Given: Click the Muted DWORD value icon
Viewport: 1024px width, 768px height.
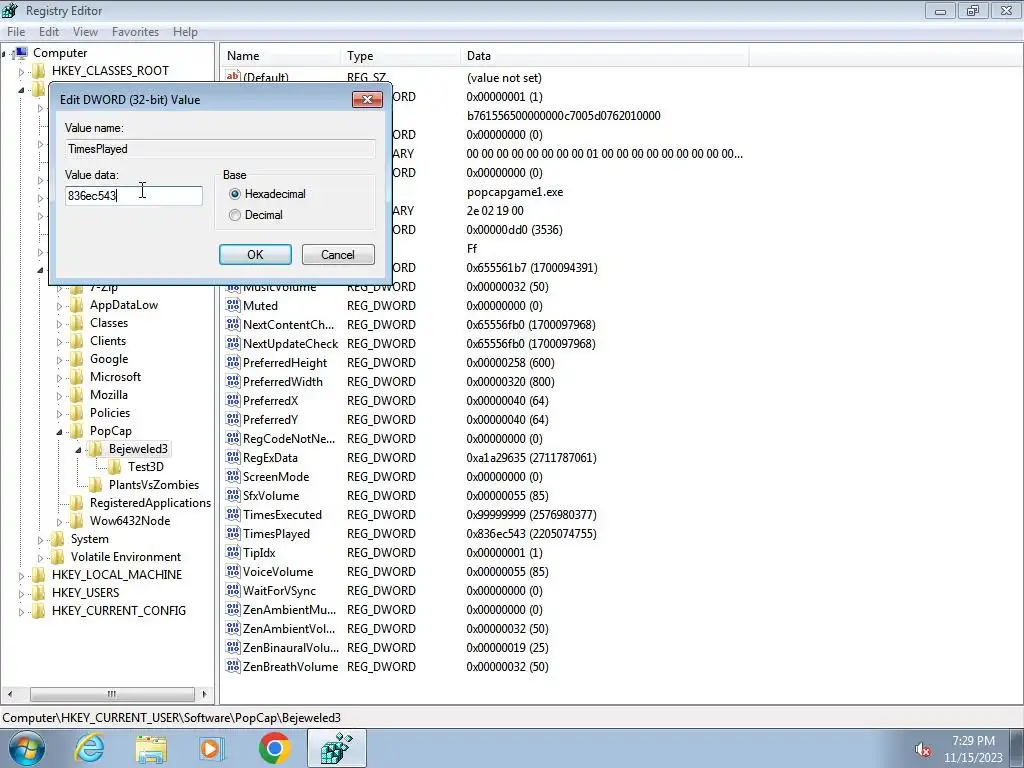Looking at the screenshot, I should (x=233, y=305).
